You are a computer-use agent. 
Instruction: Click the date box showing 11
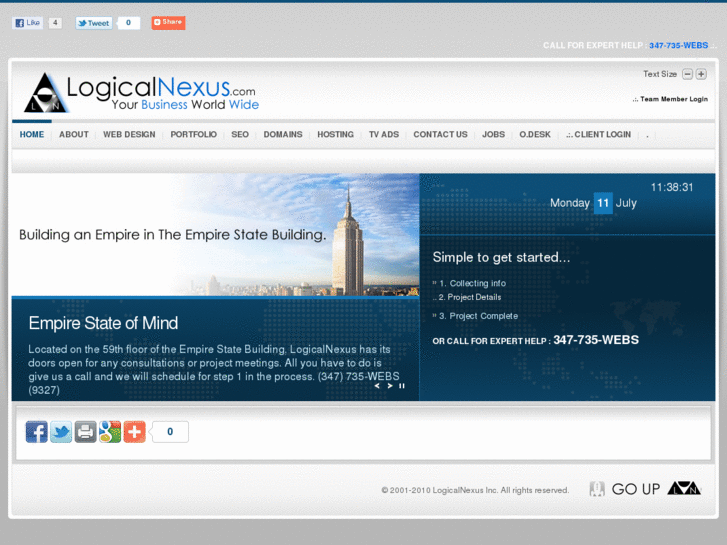603,203
